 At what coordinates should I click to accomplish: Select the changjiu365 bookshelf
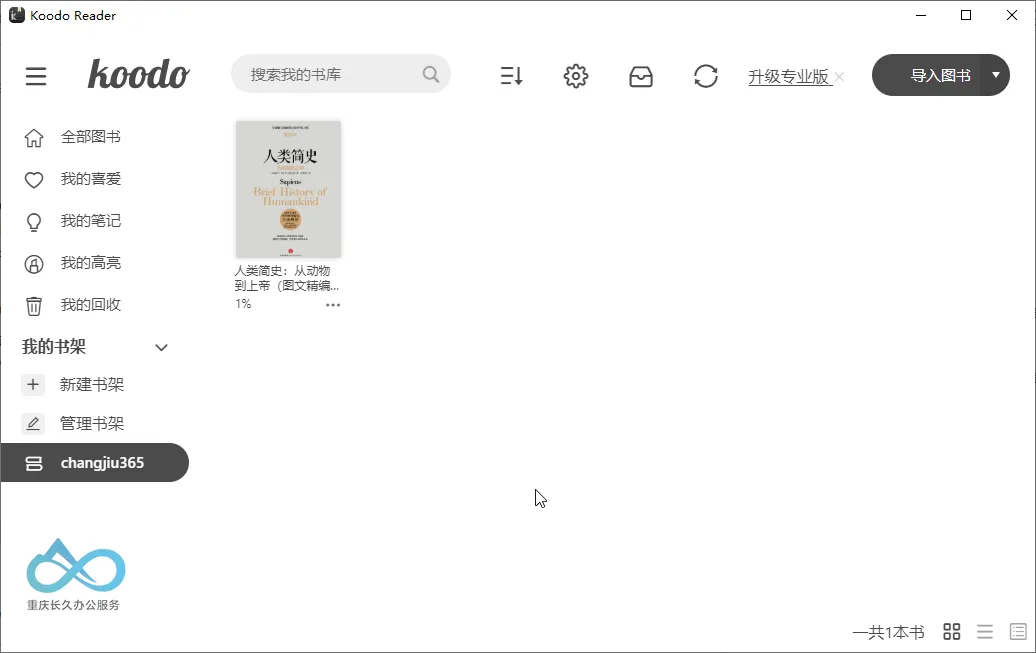tap(94, 463)
